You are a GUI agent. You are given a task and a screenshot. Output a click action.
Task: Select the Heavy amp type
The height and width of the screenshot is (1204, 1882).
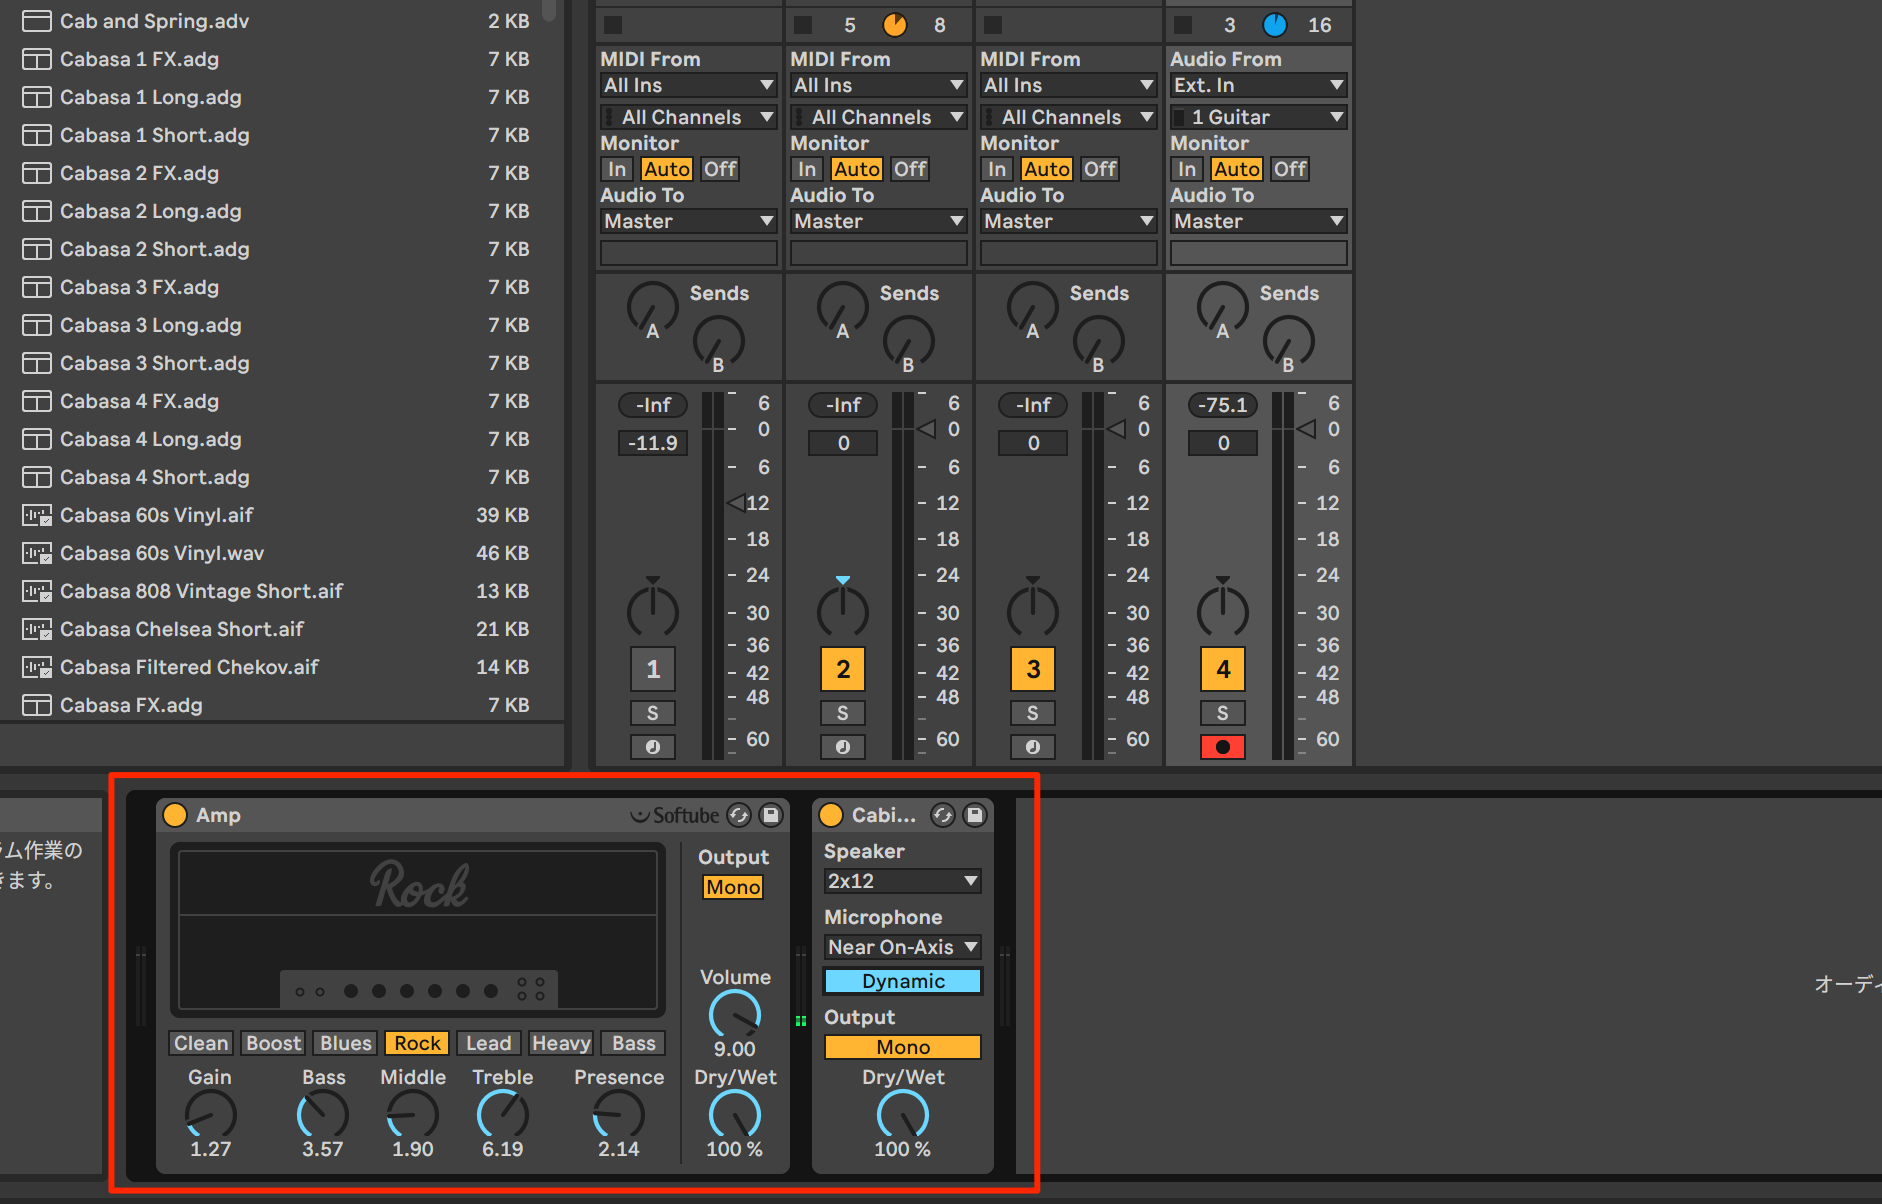pos(561,1043)
